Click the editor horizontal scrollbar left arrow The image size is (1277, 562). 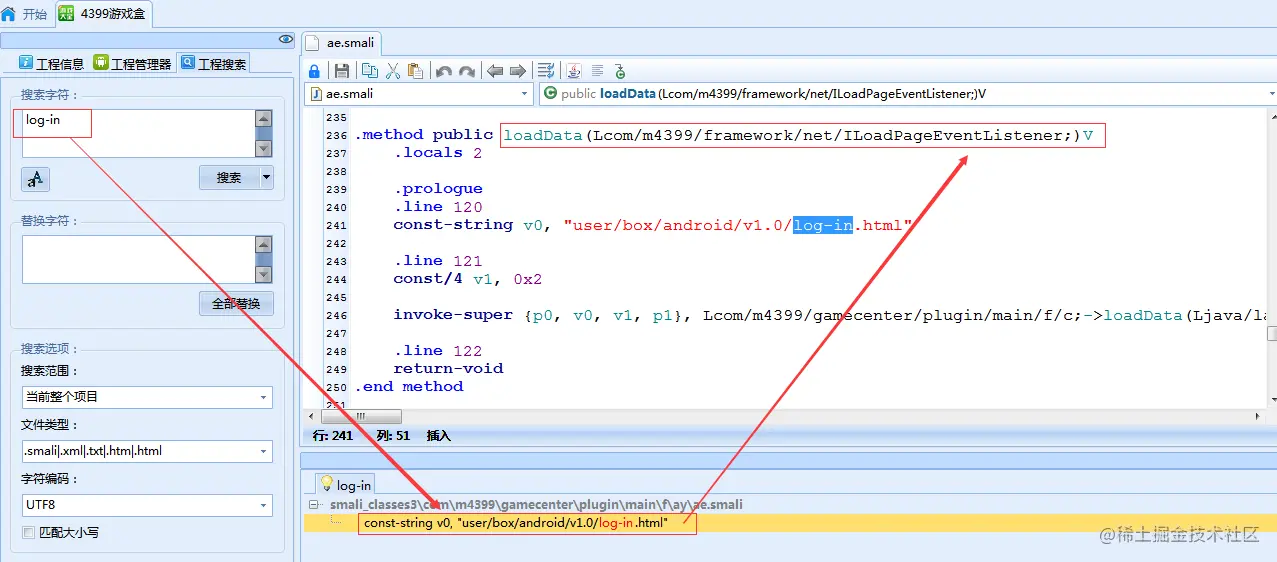311,416
